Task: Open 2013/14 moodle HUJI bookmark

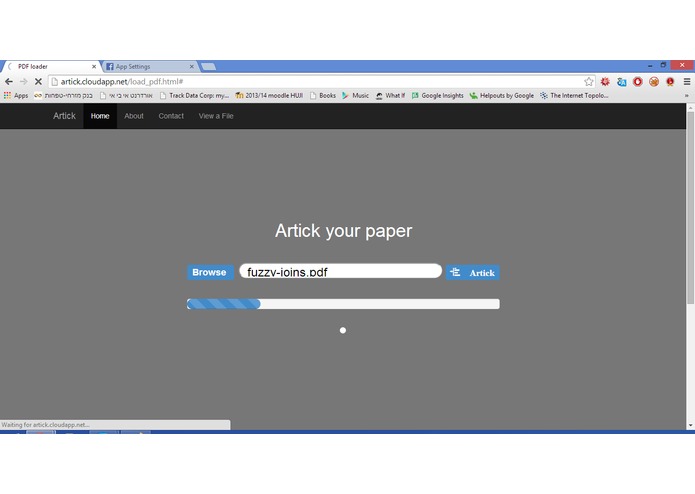Action: point(269,95)
